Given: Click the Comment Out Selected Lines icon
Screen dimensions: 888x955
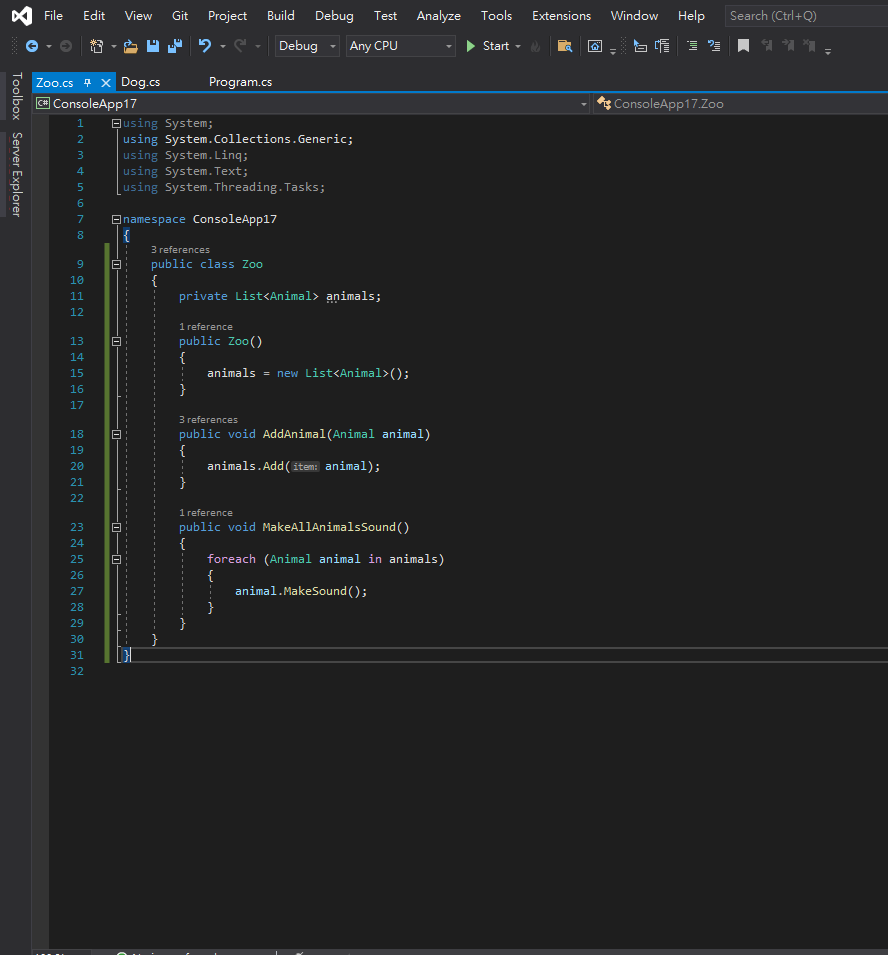Looking at the screenshot, I should (x=692, y=46).
